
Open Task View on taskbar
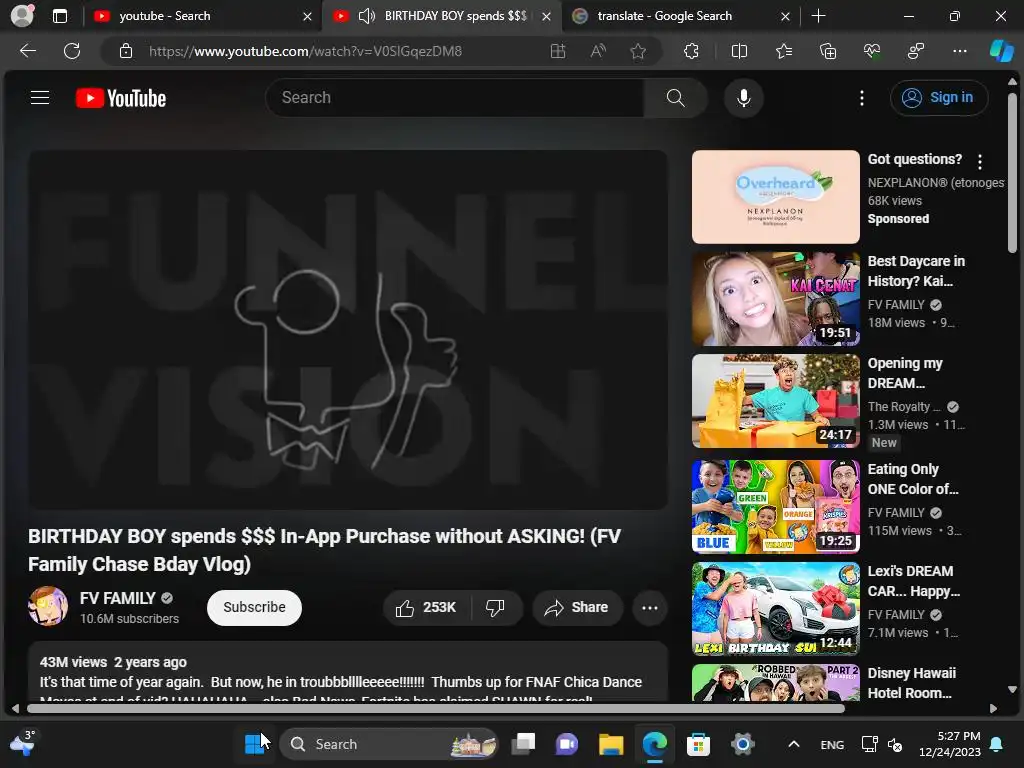[x=523, y=744]
